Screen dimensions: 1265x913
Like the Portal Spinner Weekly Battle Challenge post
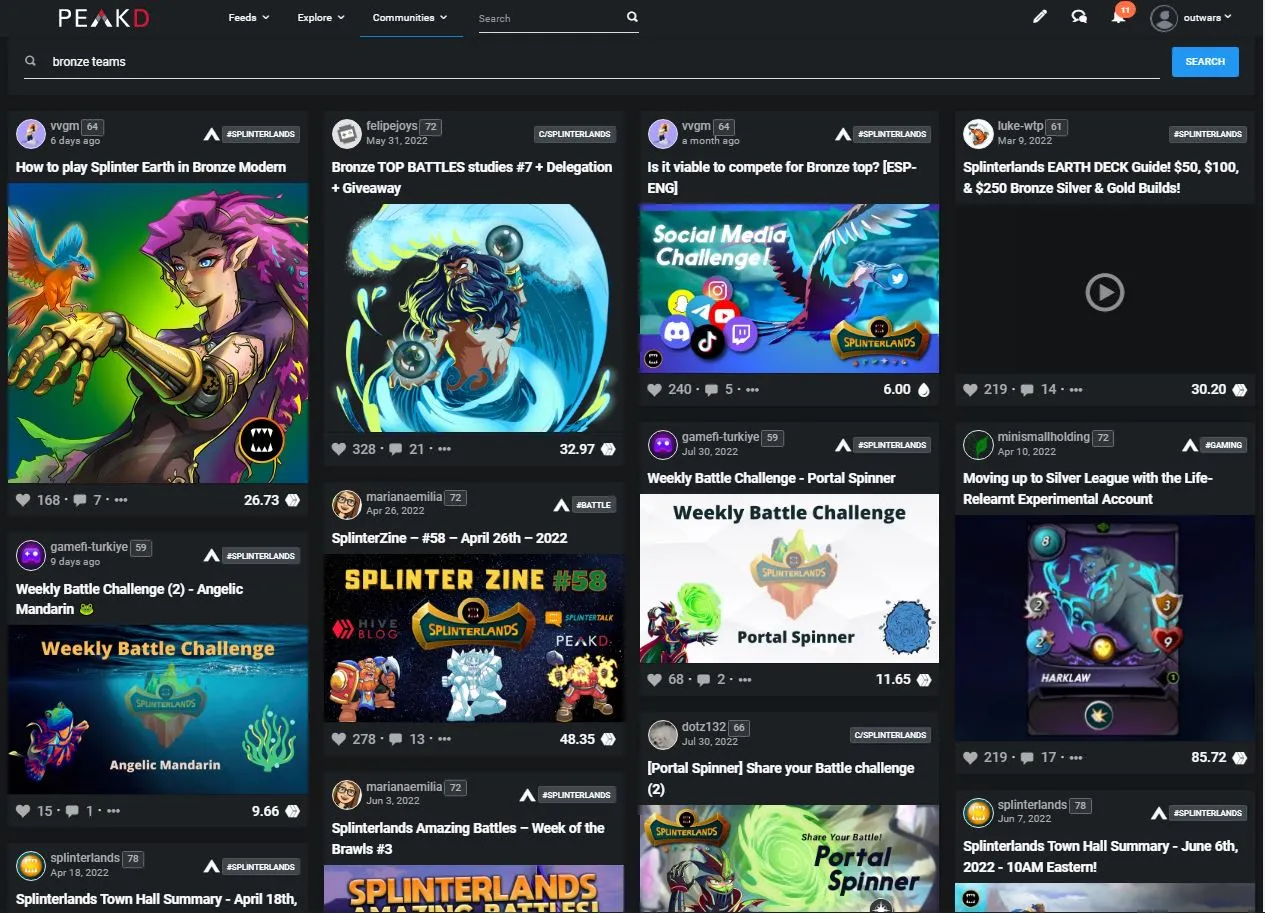click(x=656, y=679)
